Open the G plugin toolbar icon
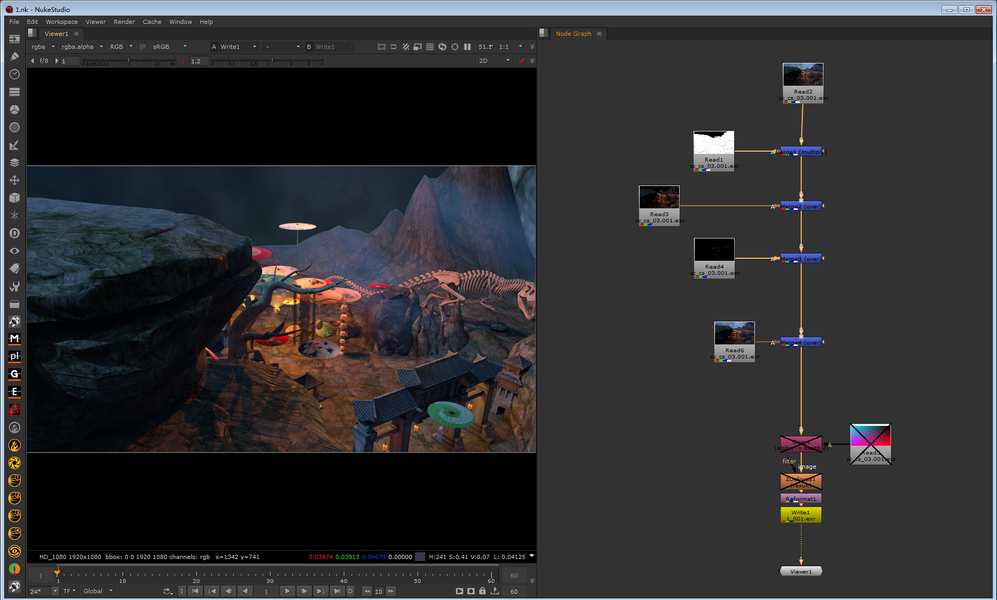The image size is (997, 600). tap(14, 374)
